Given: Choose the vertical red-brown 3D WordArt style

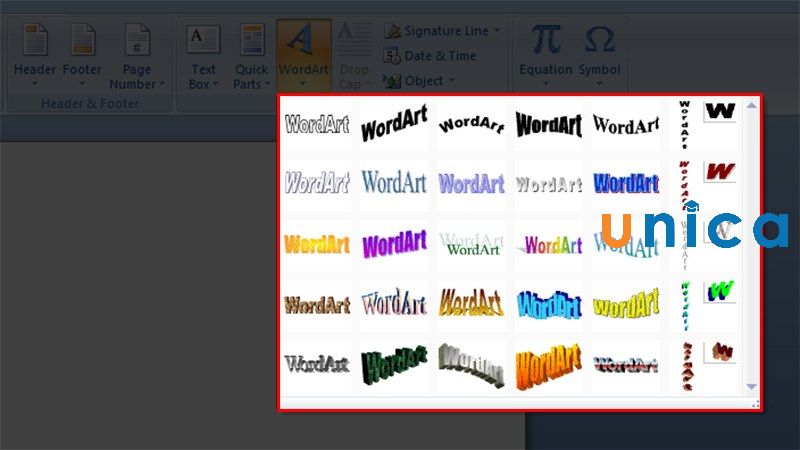Looking at the screenshot, I should (x=687, y=366).
